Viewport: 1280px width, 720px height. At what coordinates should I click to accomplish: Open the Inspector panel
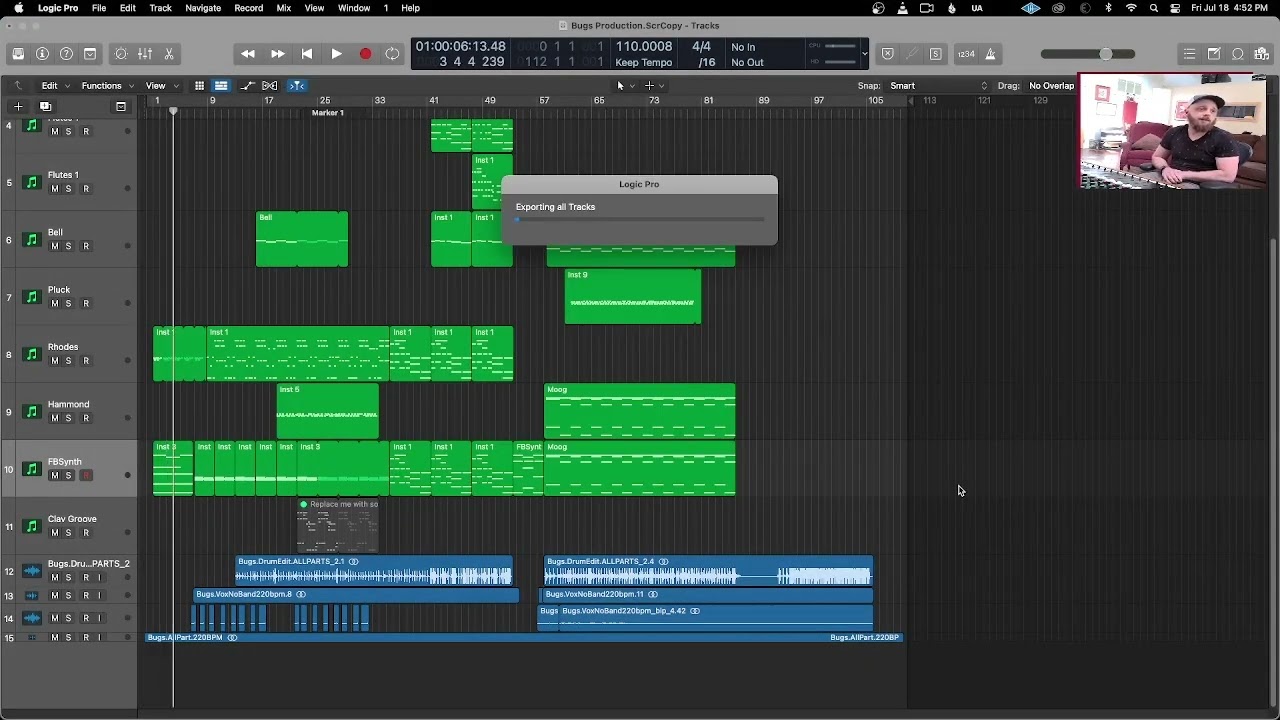click(x=42, y=54)
